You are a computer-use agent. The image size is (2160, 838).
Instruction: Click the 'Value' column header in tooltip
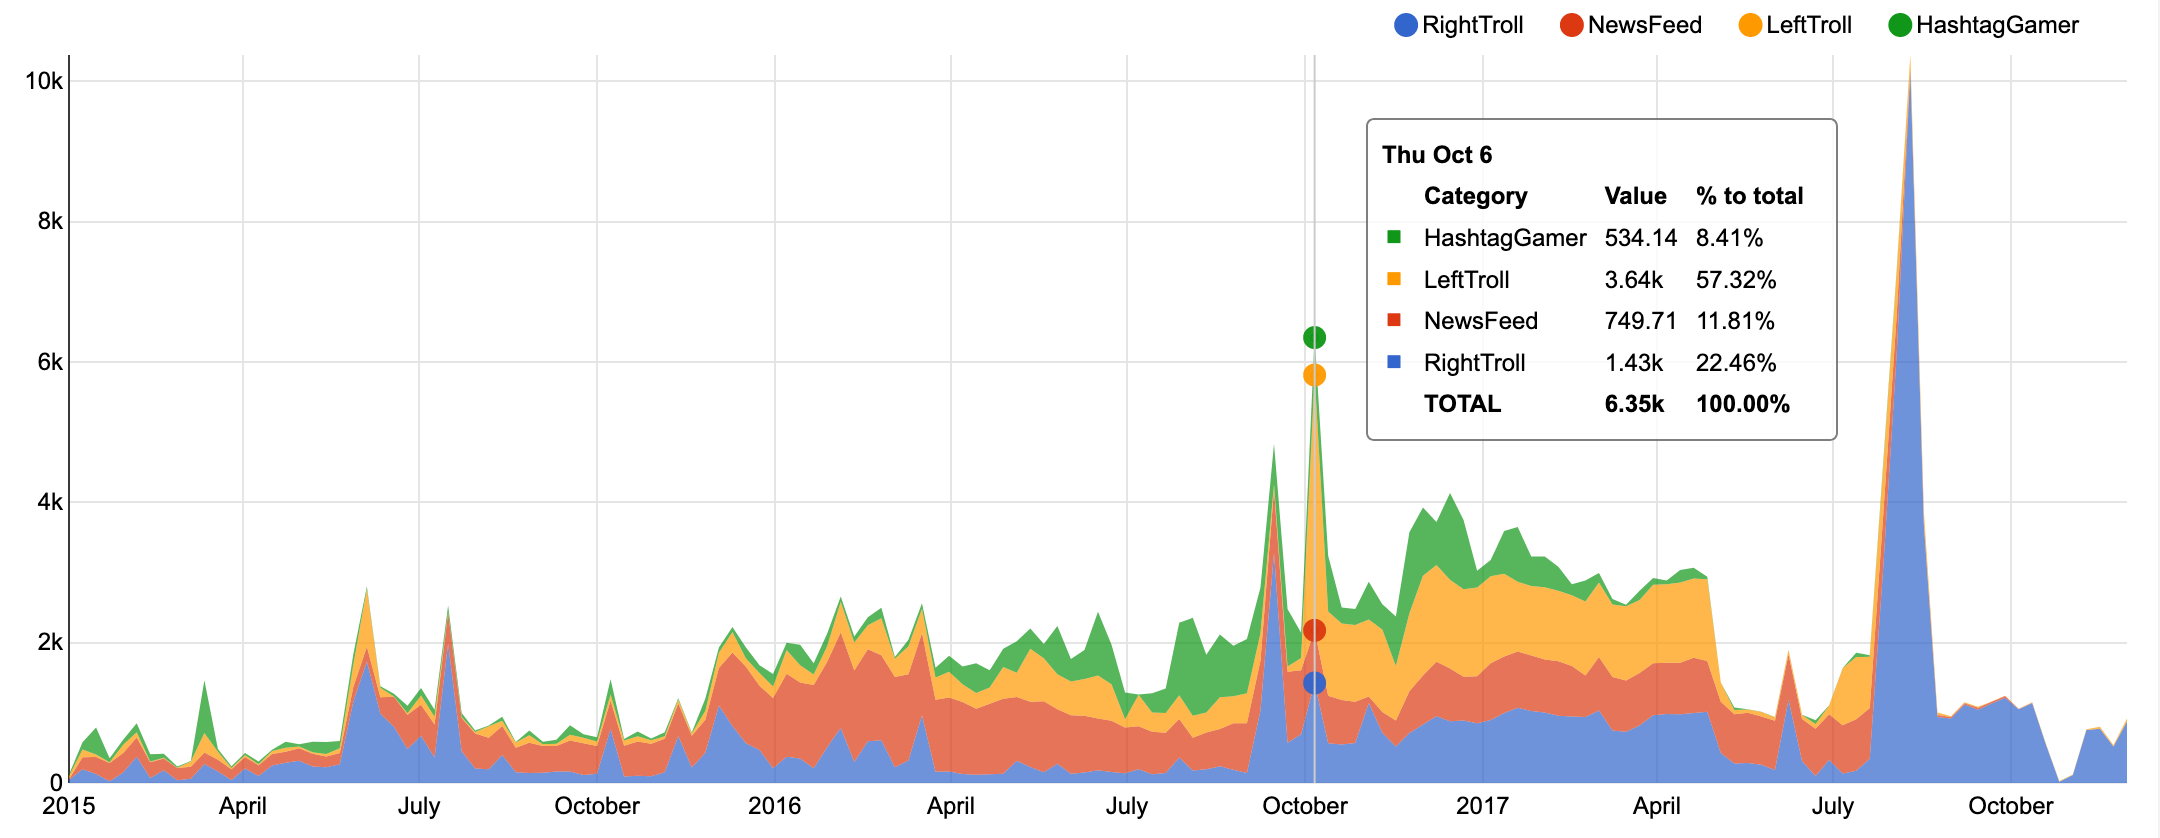tap(1636, 196)
